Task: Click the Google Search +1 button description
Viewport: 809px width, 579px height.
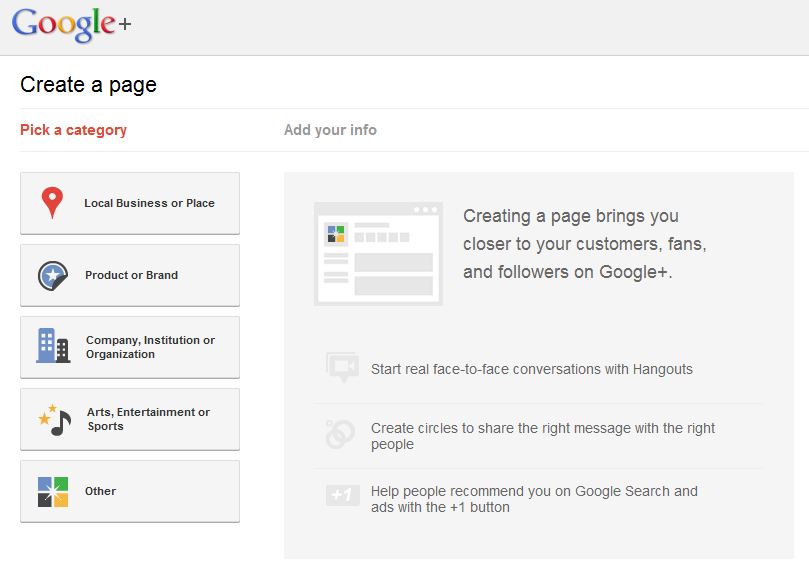Action: (534, 499)
